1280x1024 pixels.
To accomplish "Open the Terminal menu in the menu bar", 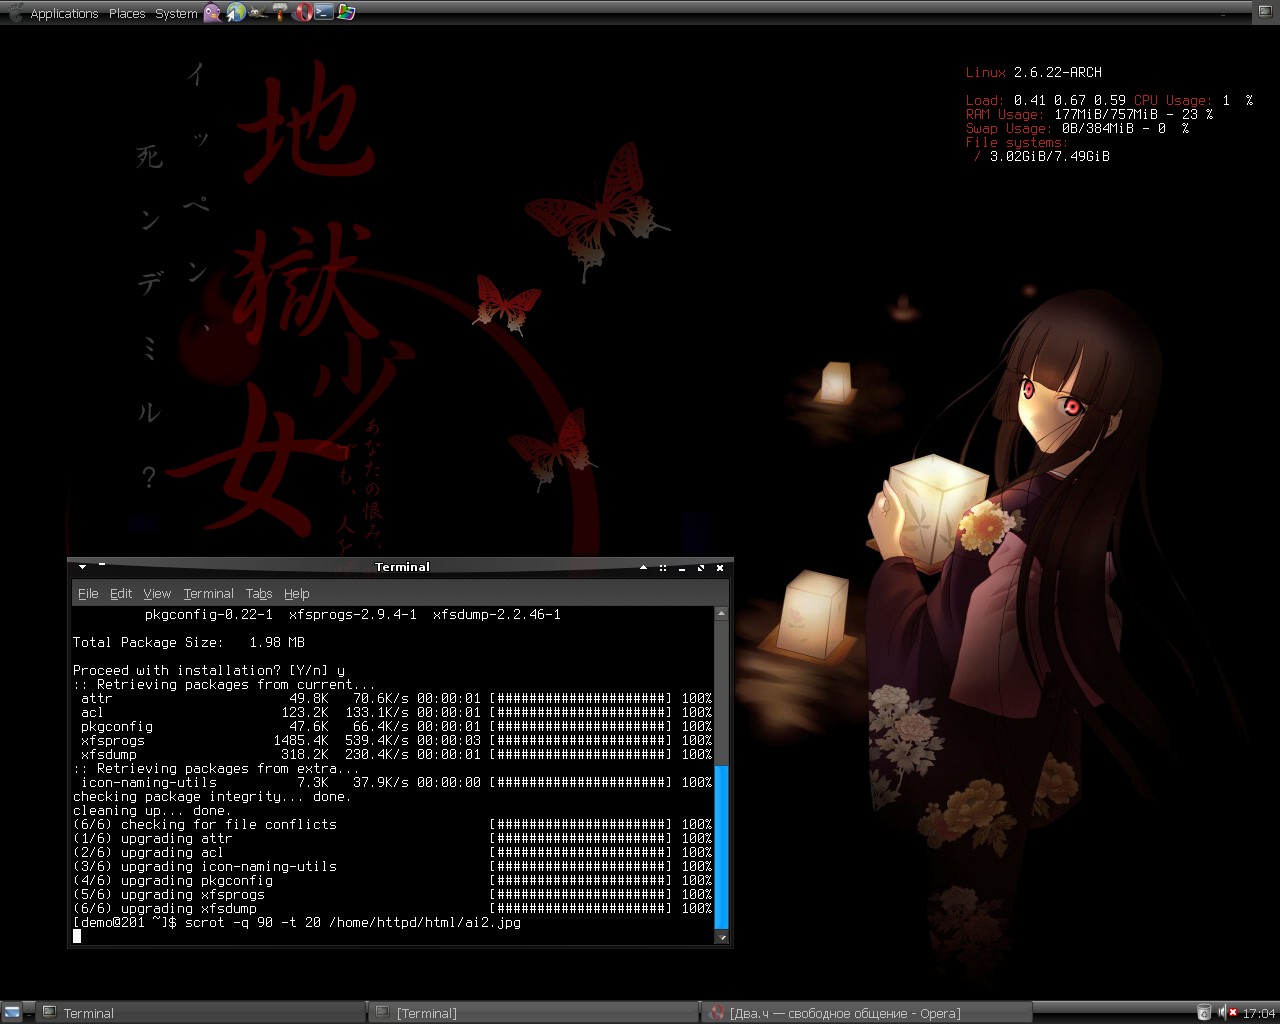I will (208, 593).
